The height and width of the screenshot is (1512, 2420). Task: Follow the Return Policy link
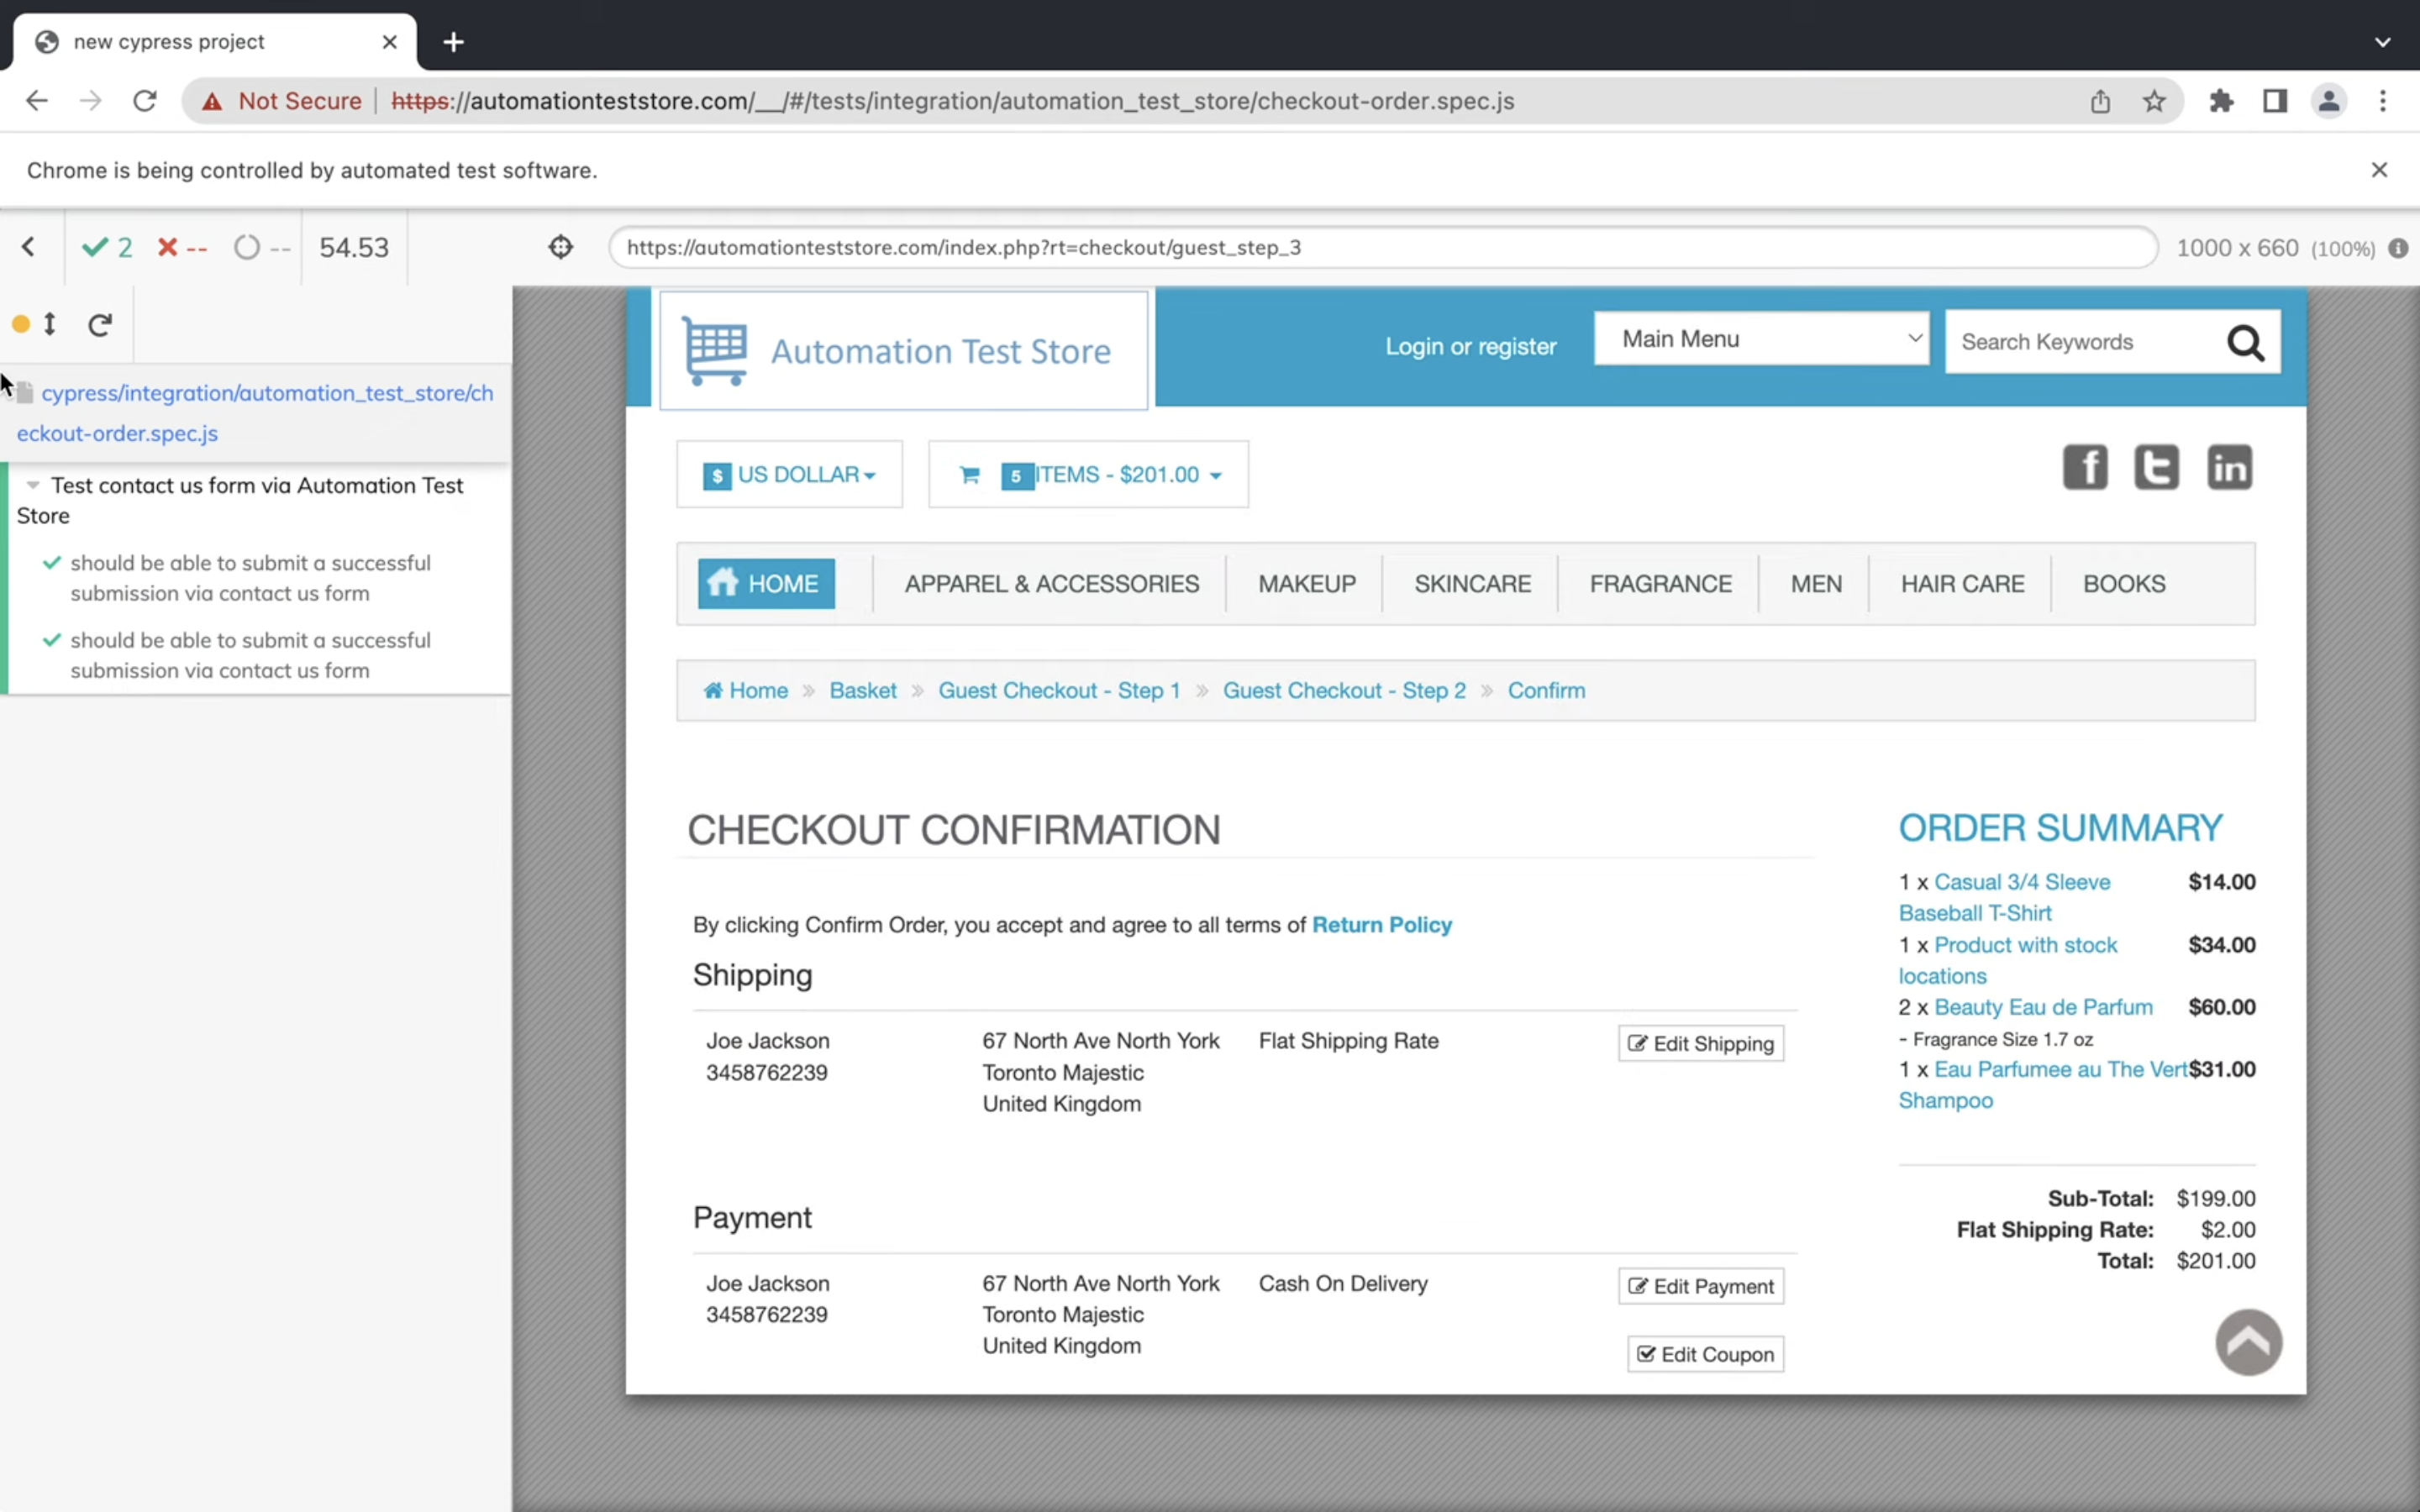(x=1381, y=925)
